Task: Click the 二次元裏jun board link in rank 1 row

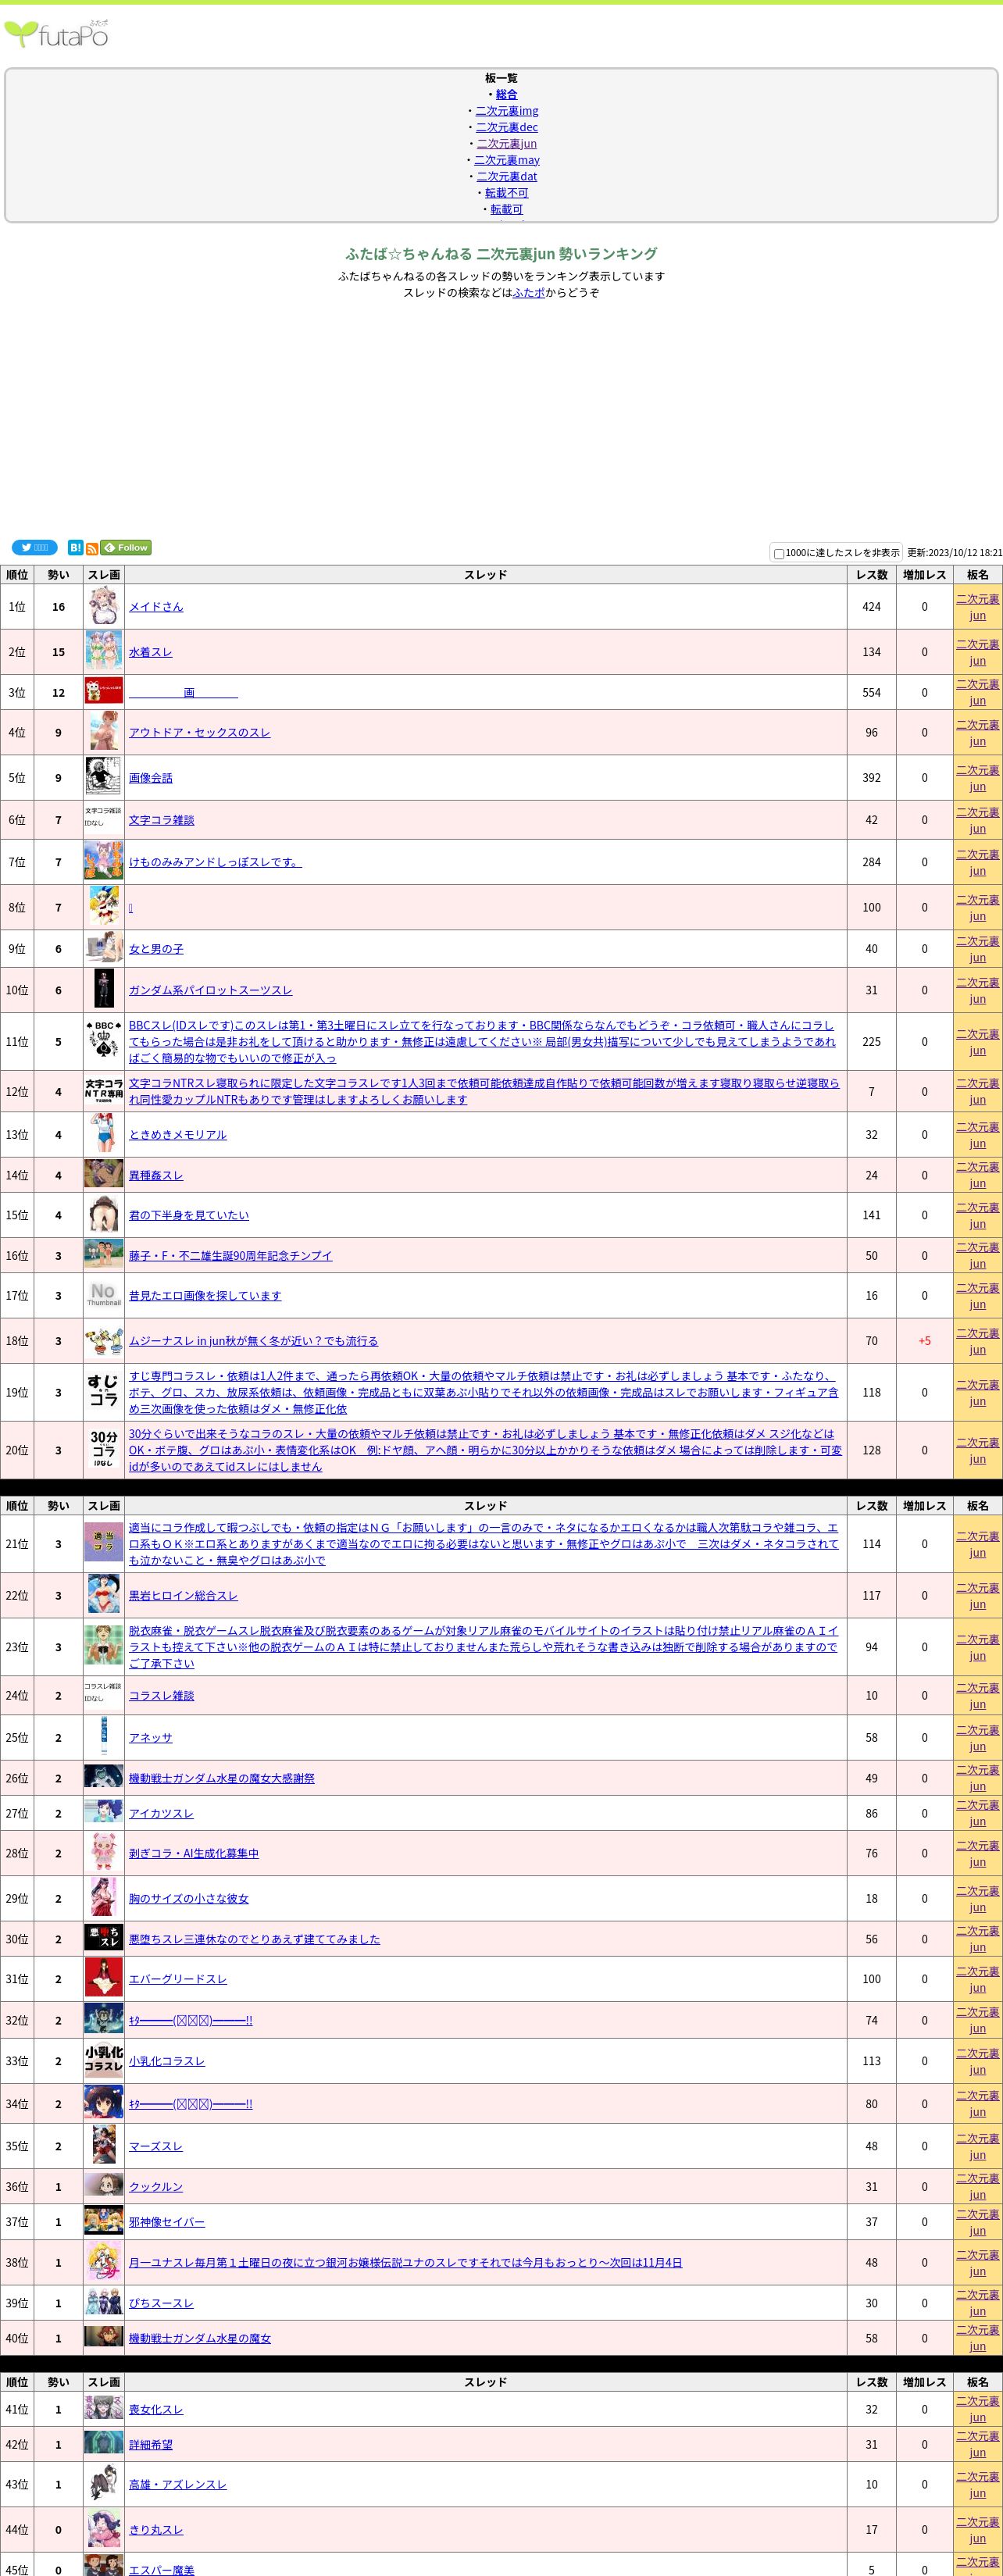Action: point(978,607)
